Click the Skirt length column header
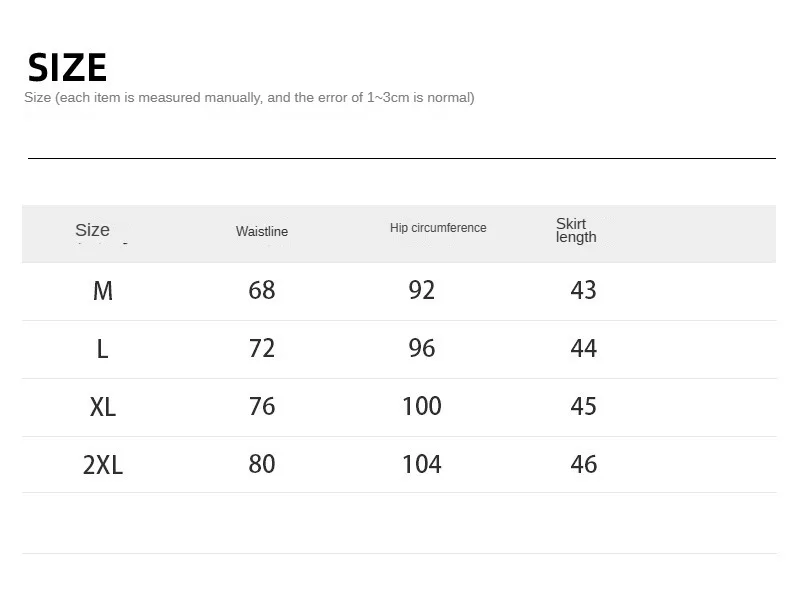This screenshot has height=589, width=800. pos(576,230)
